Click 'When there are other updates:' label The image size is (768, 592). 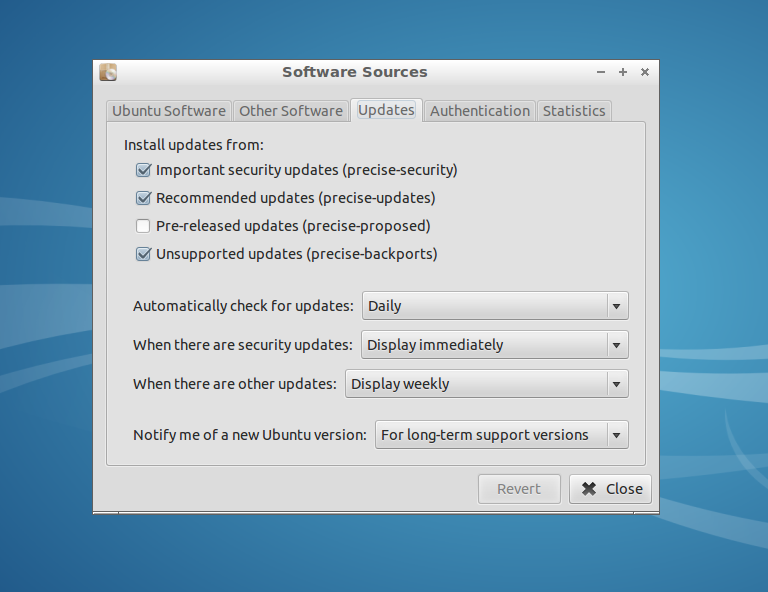click(235, 384)
